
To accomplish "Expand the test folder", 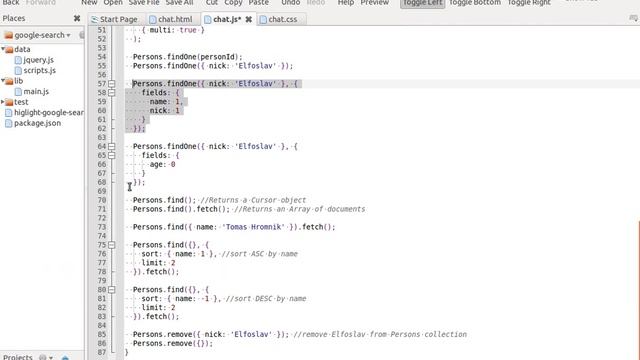I will (3, 102).
